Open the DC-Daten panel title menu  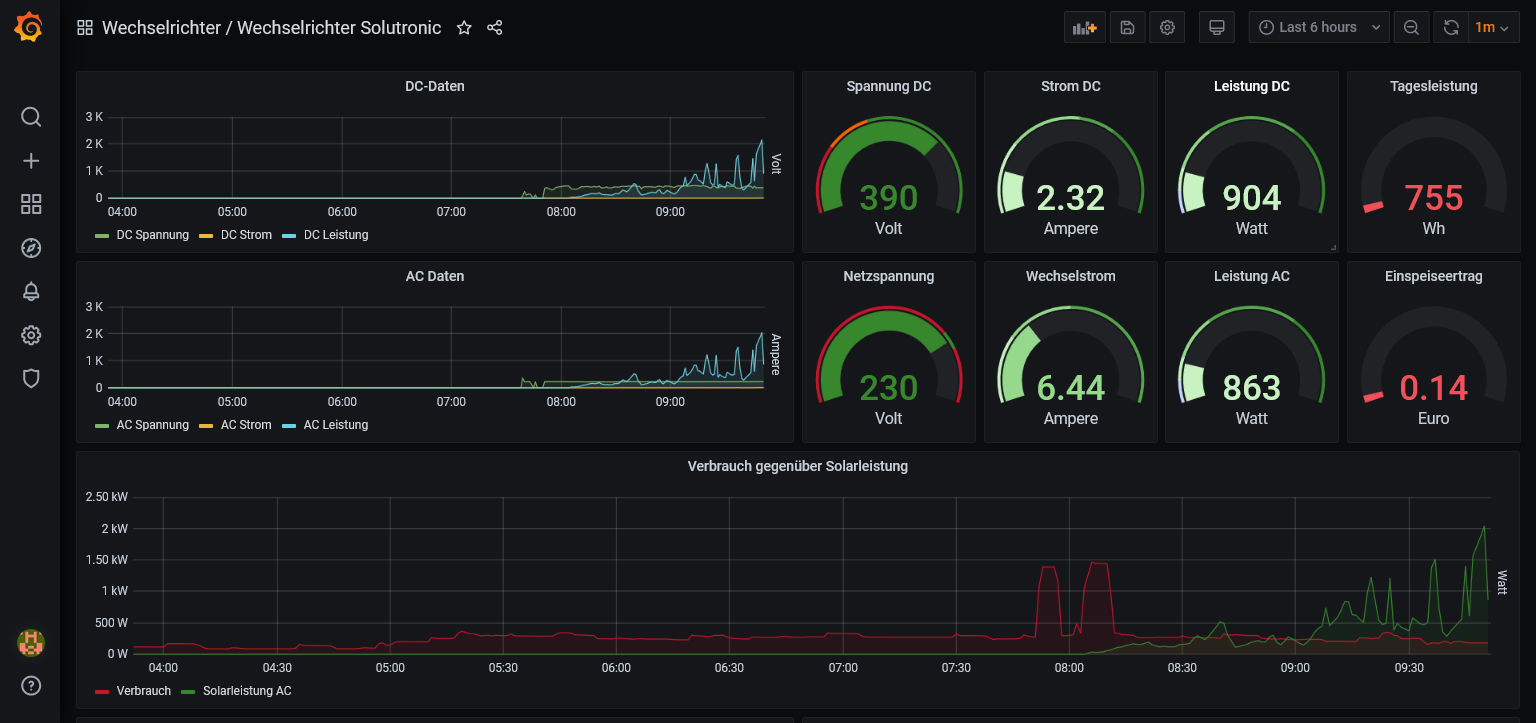pyautogui.click(x=434, y=86)
